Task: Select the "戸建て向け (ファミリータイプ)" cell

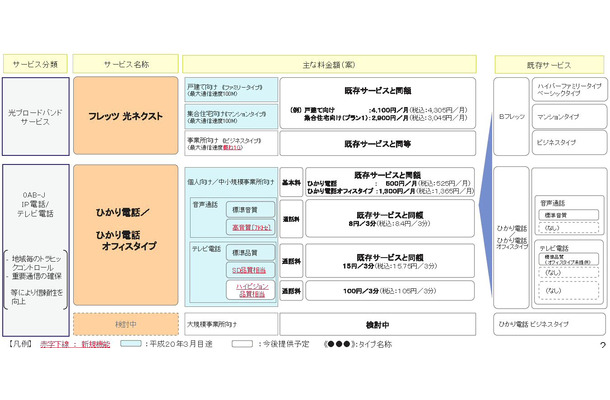Action: pos(231,90)
